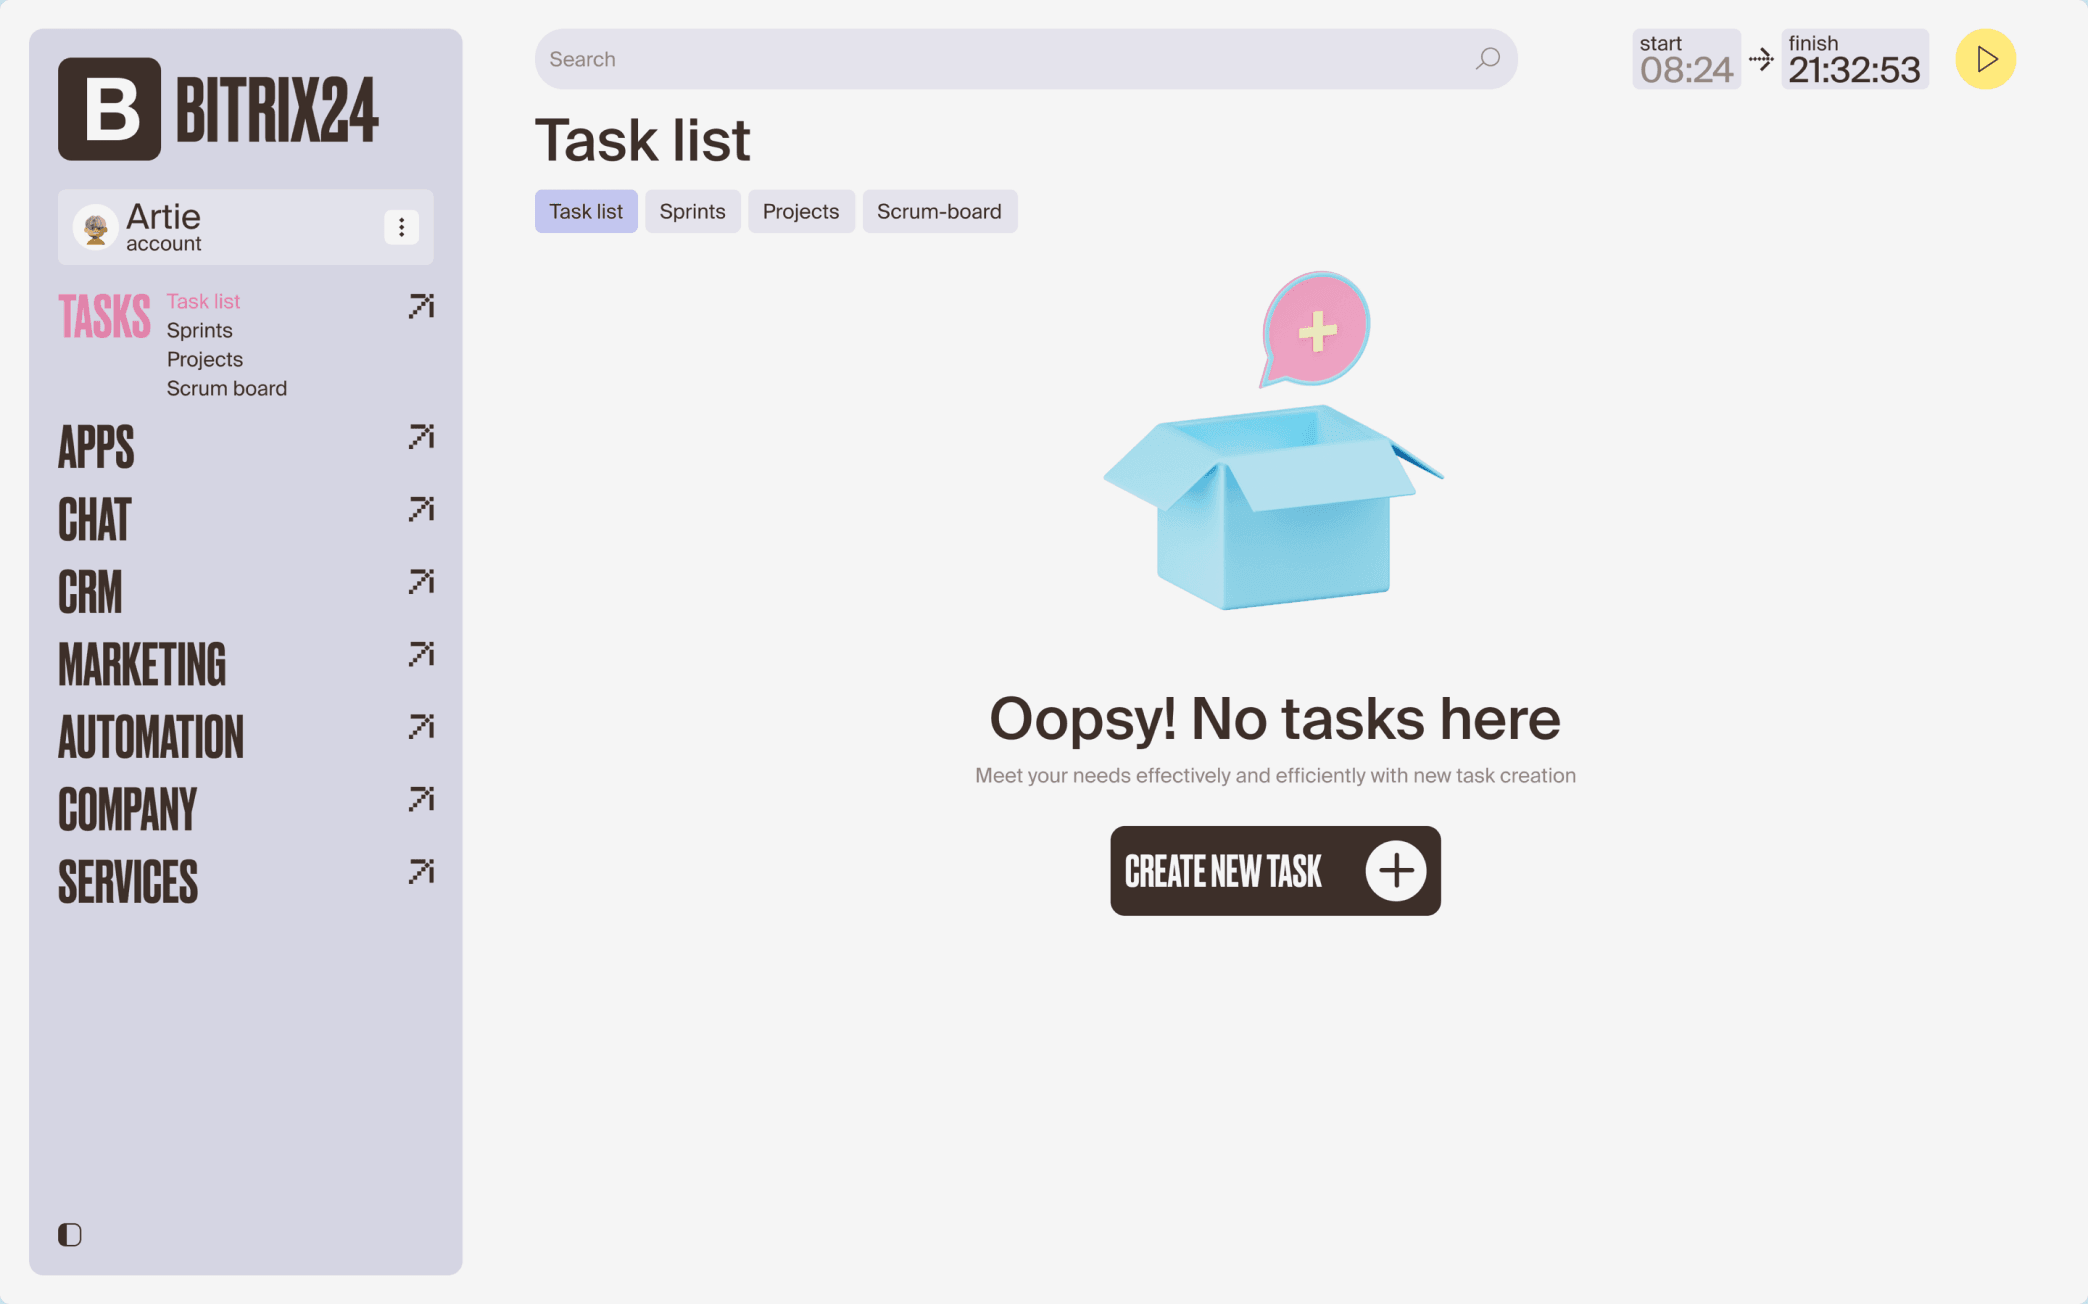This screenshot has width=2088, height=1304.
Task: Expand the COMPANY sidebar section
Action: [x=127, y=810]
